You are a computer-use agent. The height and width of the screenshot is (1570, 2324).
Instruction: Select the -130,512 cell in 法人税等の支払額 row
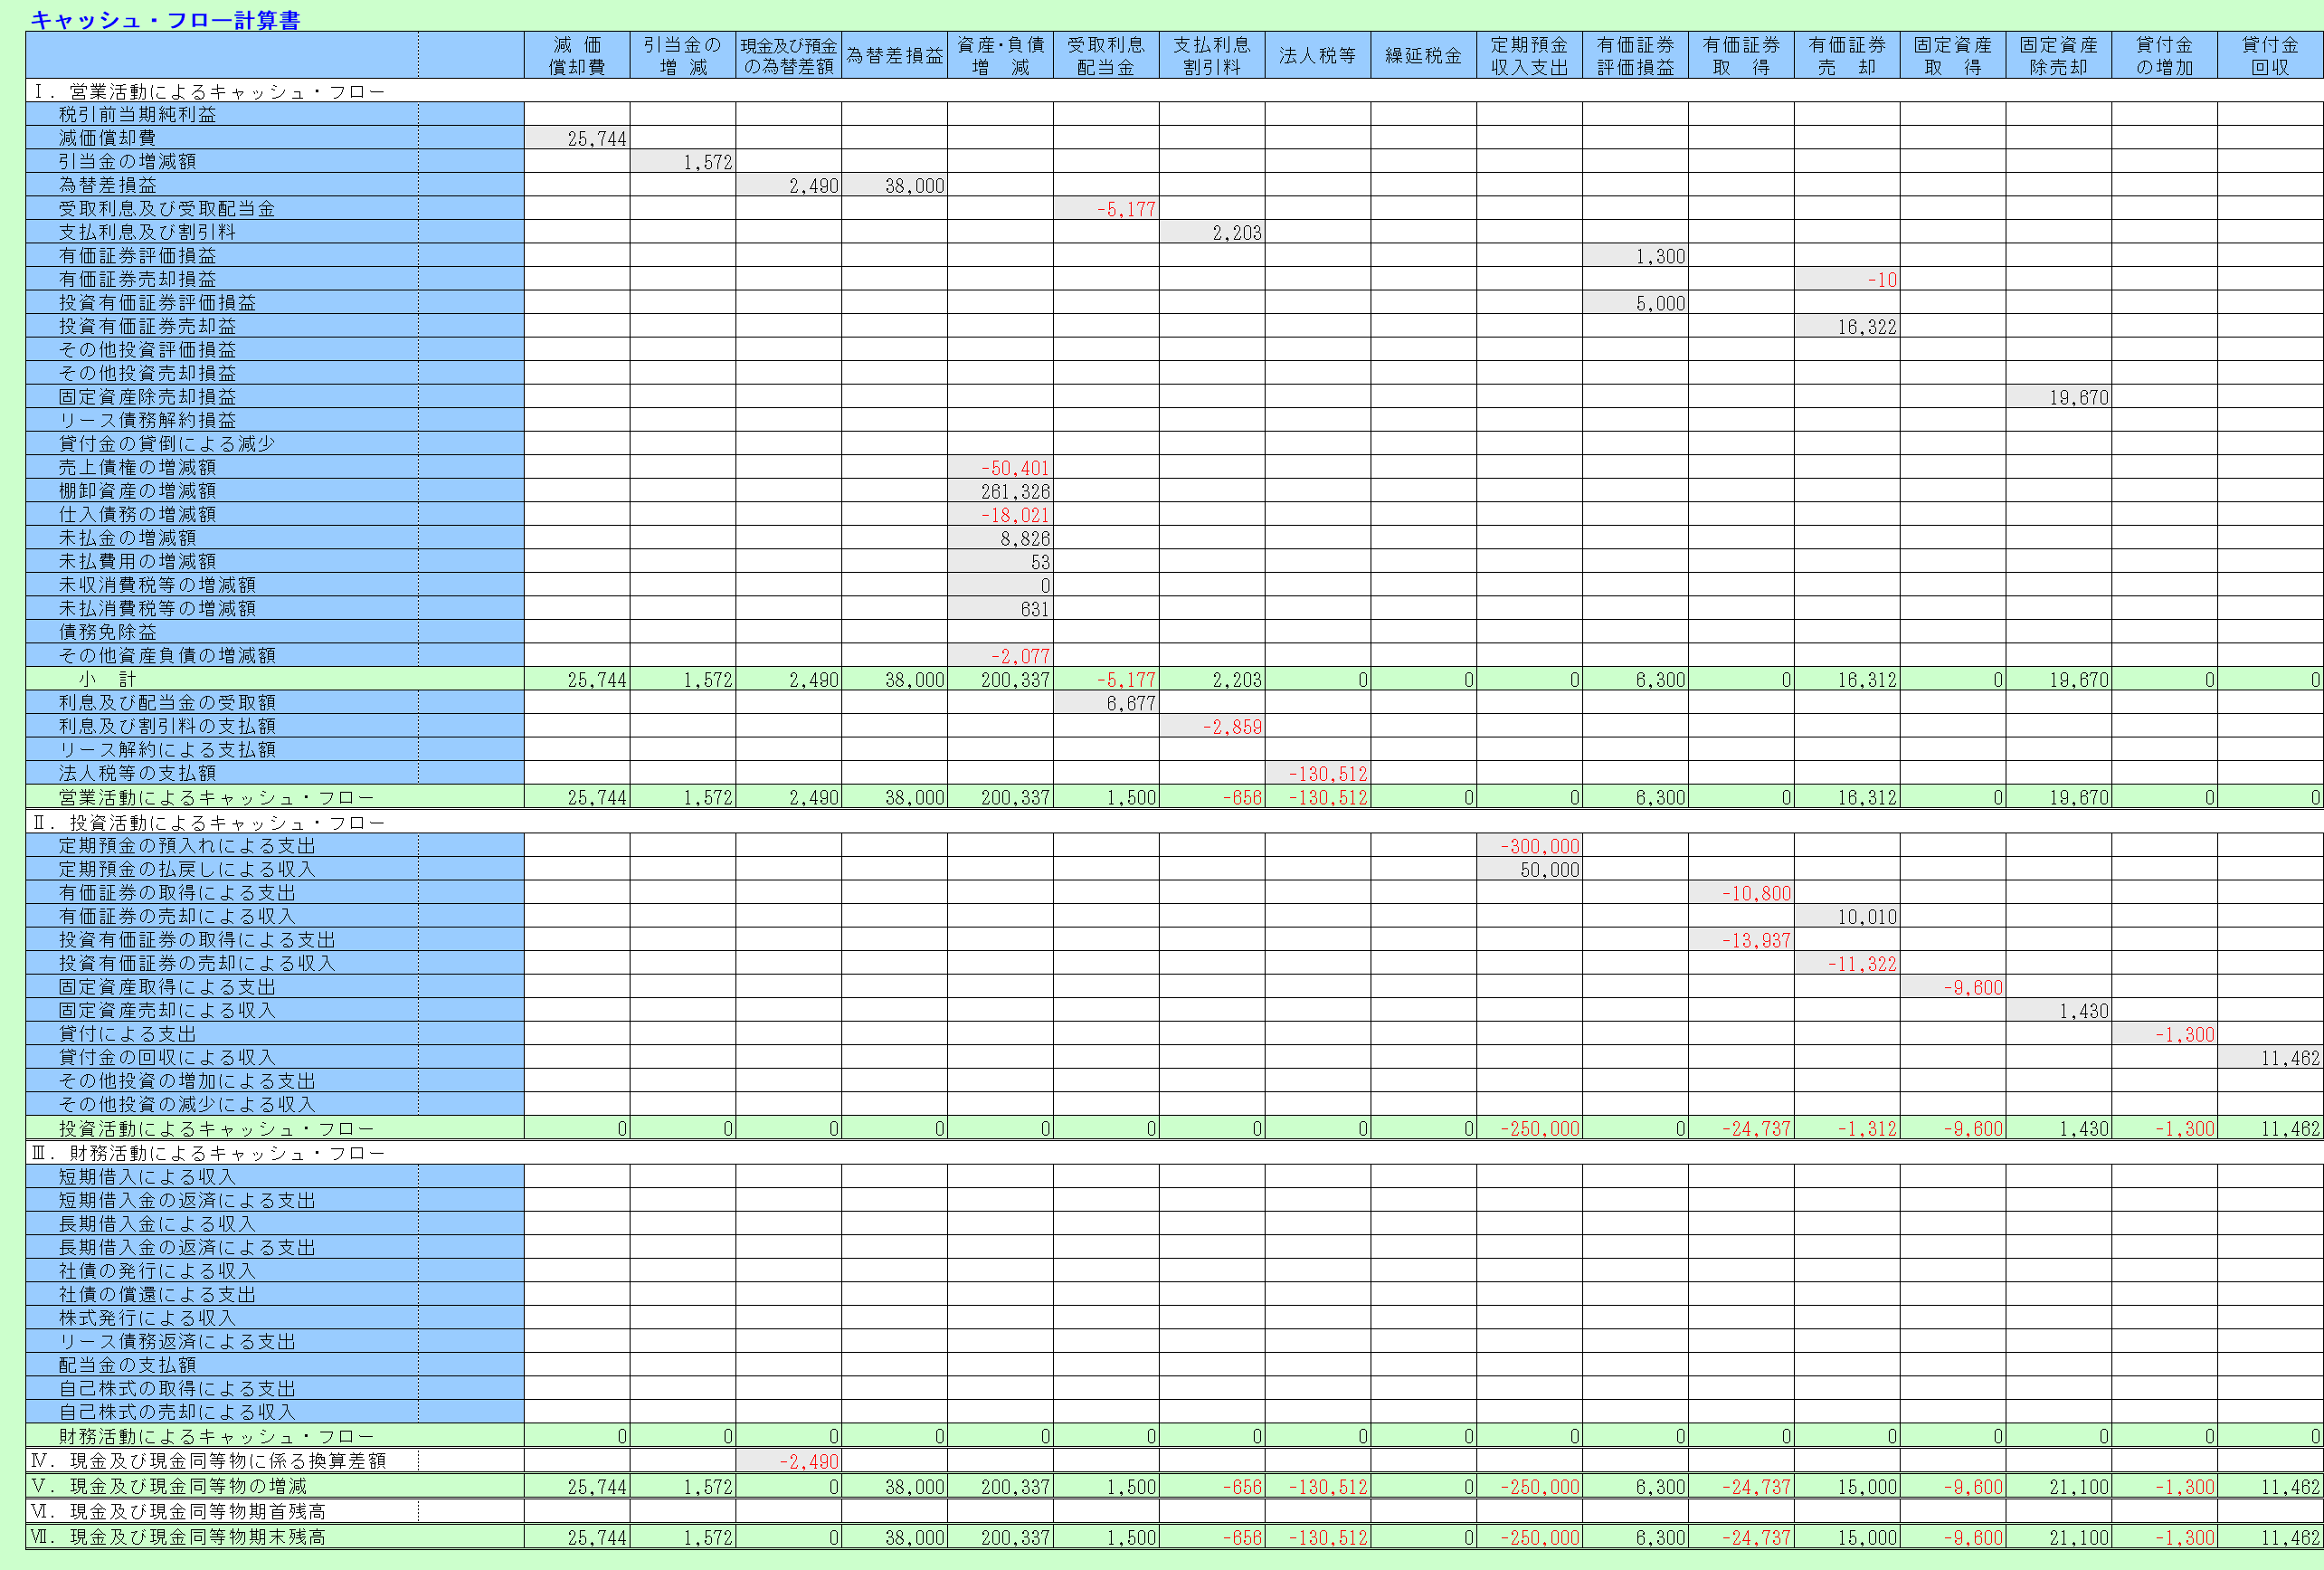(x=1318, y=773)
